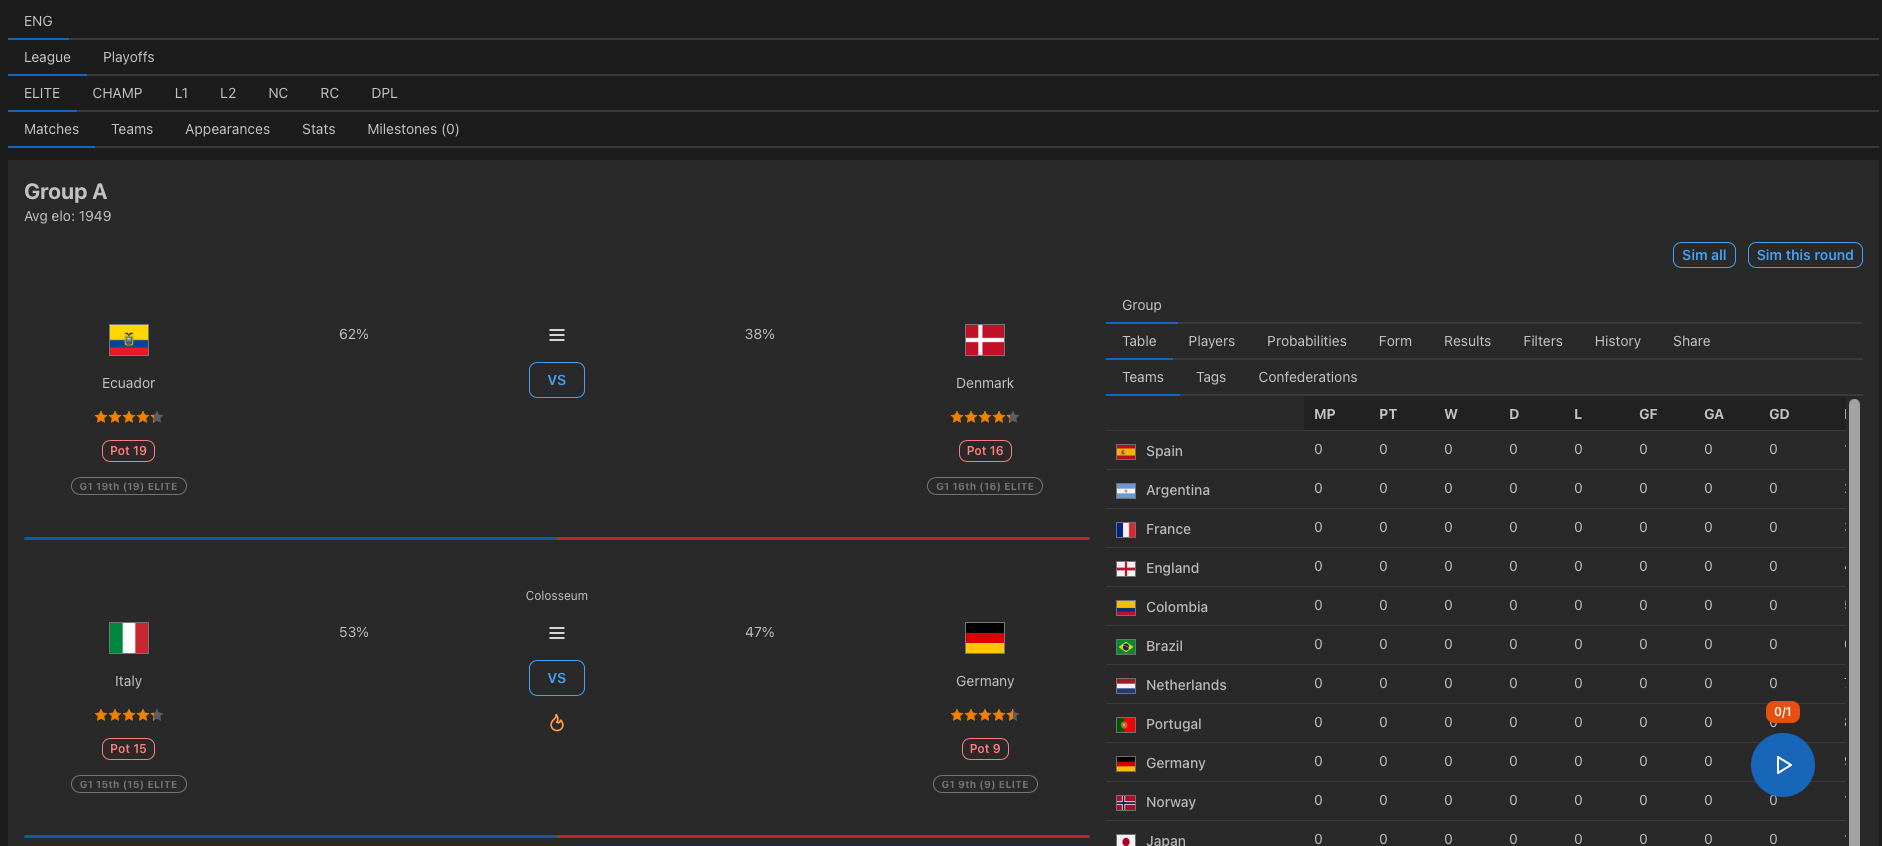Click France flag in the table
Image resolution: width=1882 pixels, height=846 pixels.
(x=1126, y=529)
